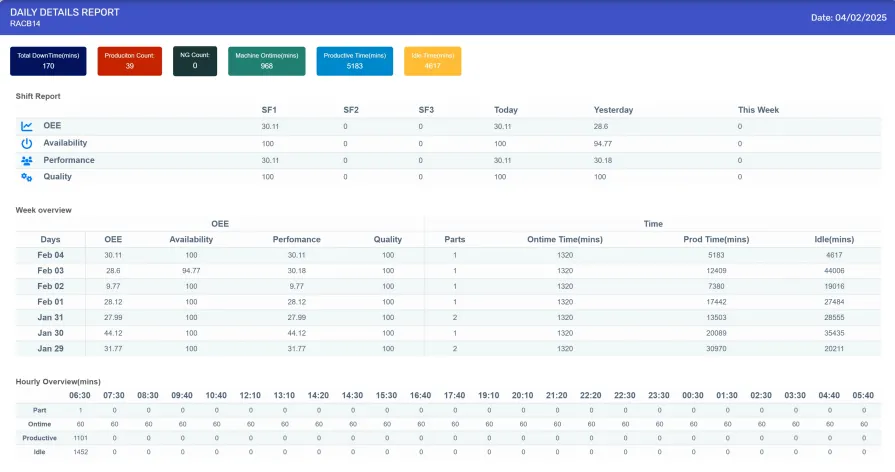This screenshot has width=895, height=472.
Task: Click the yellow Idle Time card
Action: tap(432, 61)
